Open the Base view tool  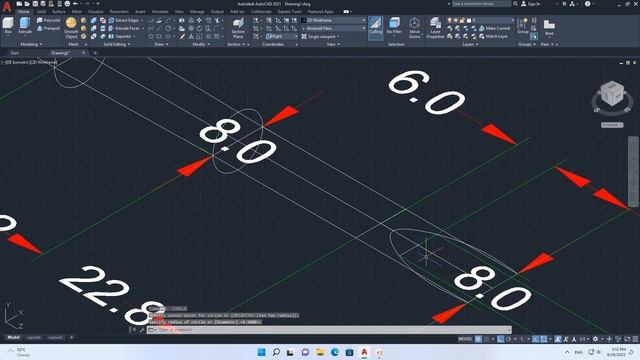[x=549, y=27]
